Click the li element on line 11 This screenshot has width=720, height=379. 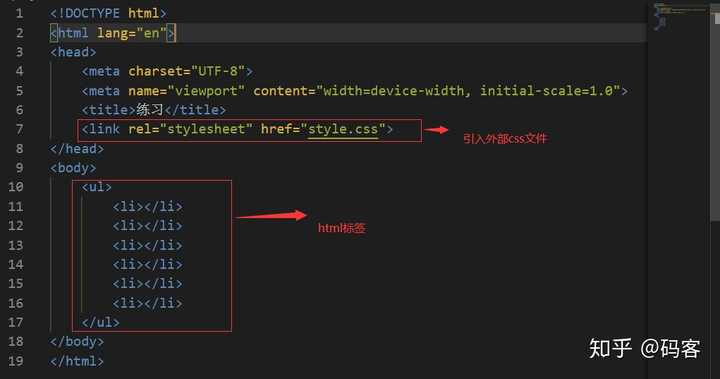pos(147,207)
